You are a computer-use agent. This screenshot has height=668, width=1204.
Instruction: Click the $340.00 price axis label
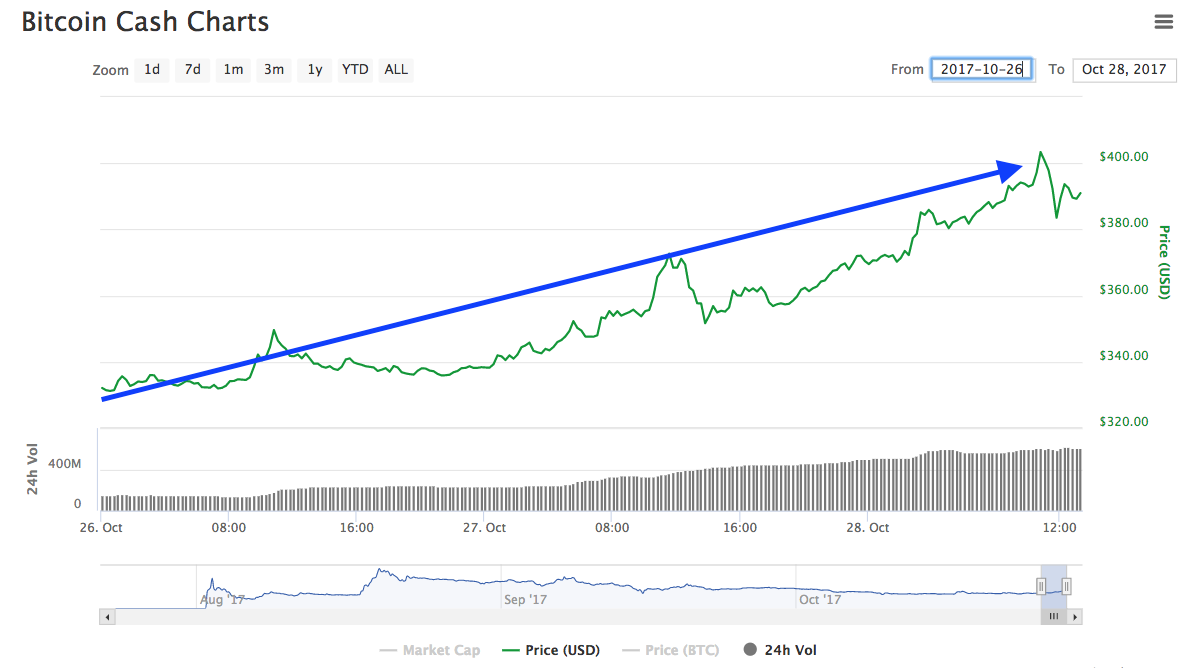coord(1124,356)
